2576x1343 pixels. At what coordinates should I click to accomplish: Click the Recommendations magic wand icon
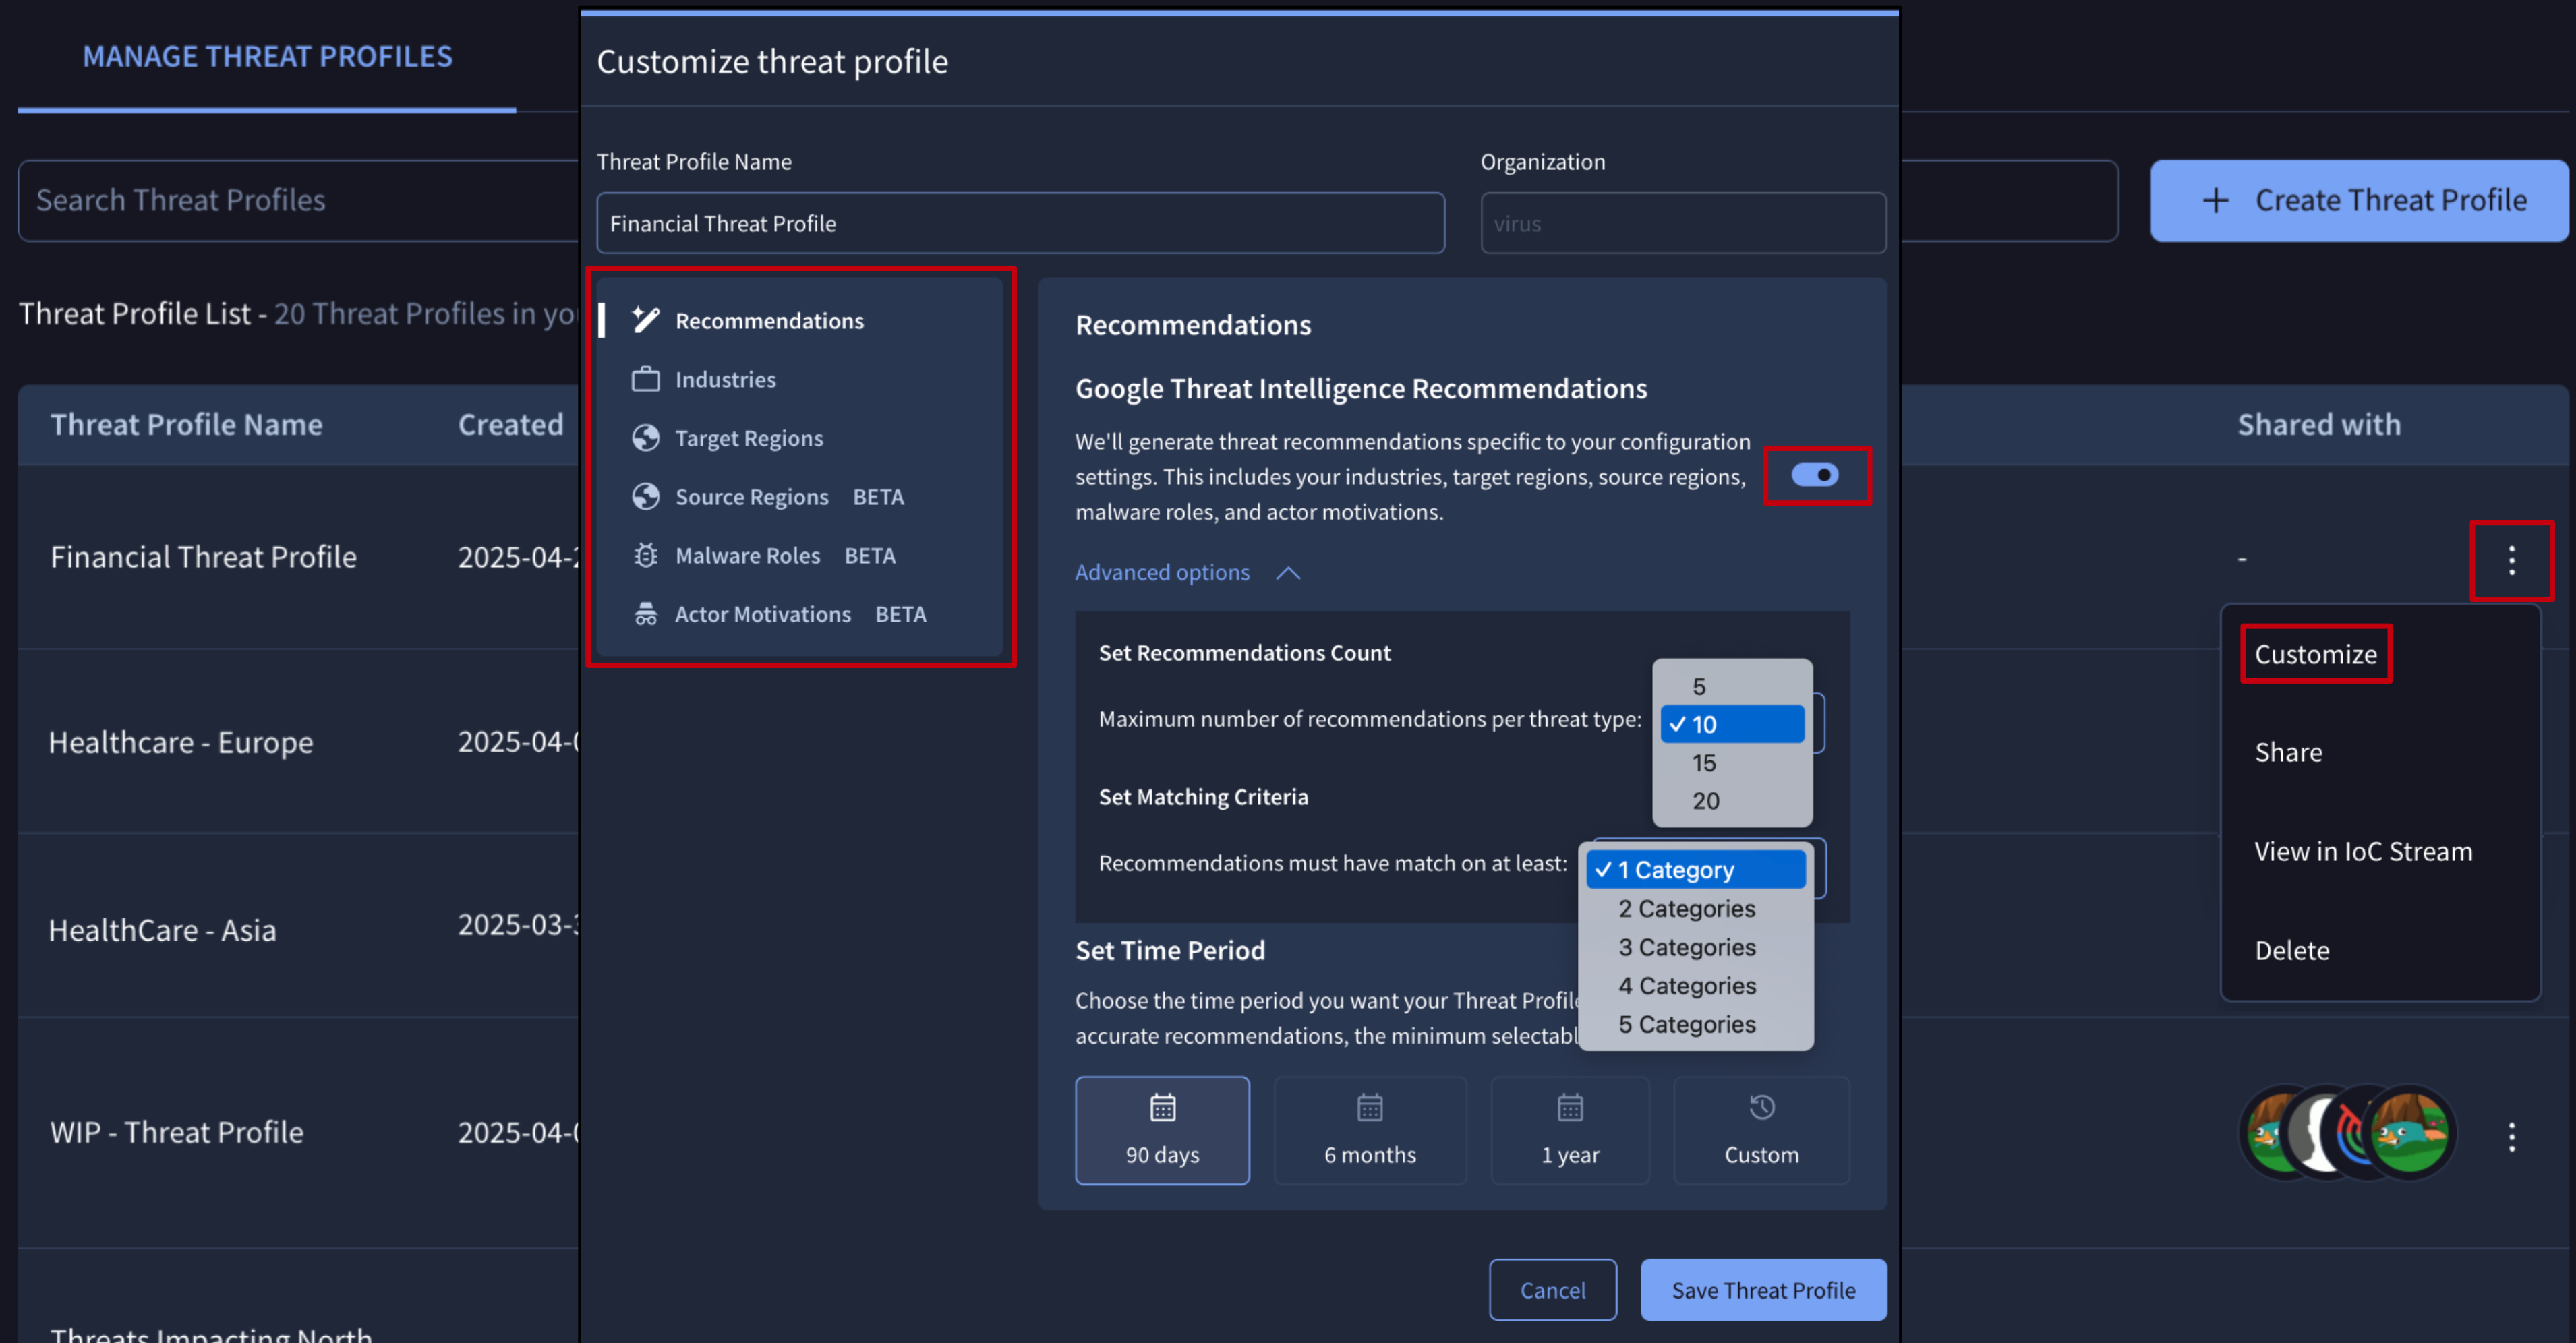(646, 320)
